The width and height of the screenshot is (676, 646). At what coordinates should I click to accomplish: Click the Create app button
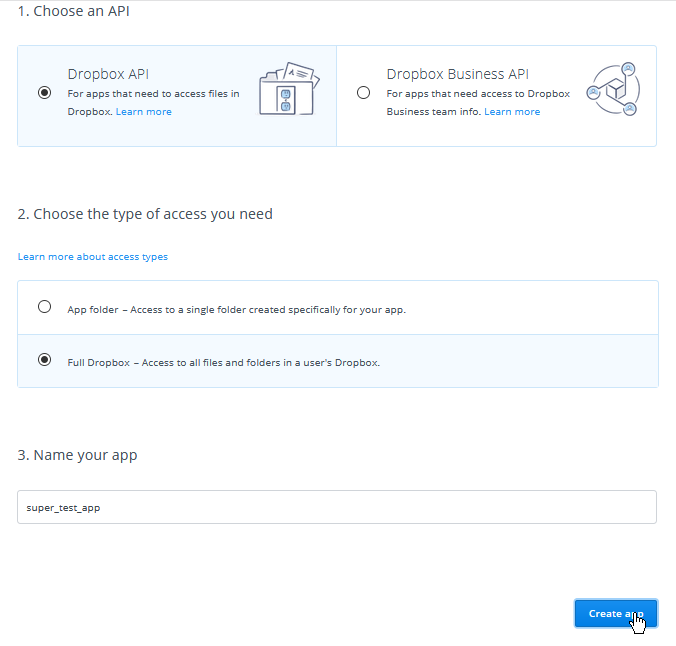(x=616, y=613)
